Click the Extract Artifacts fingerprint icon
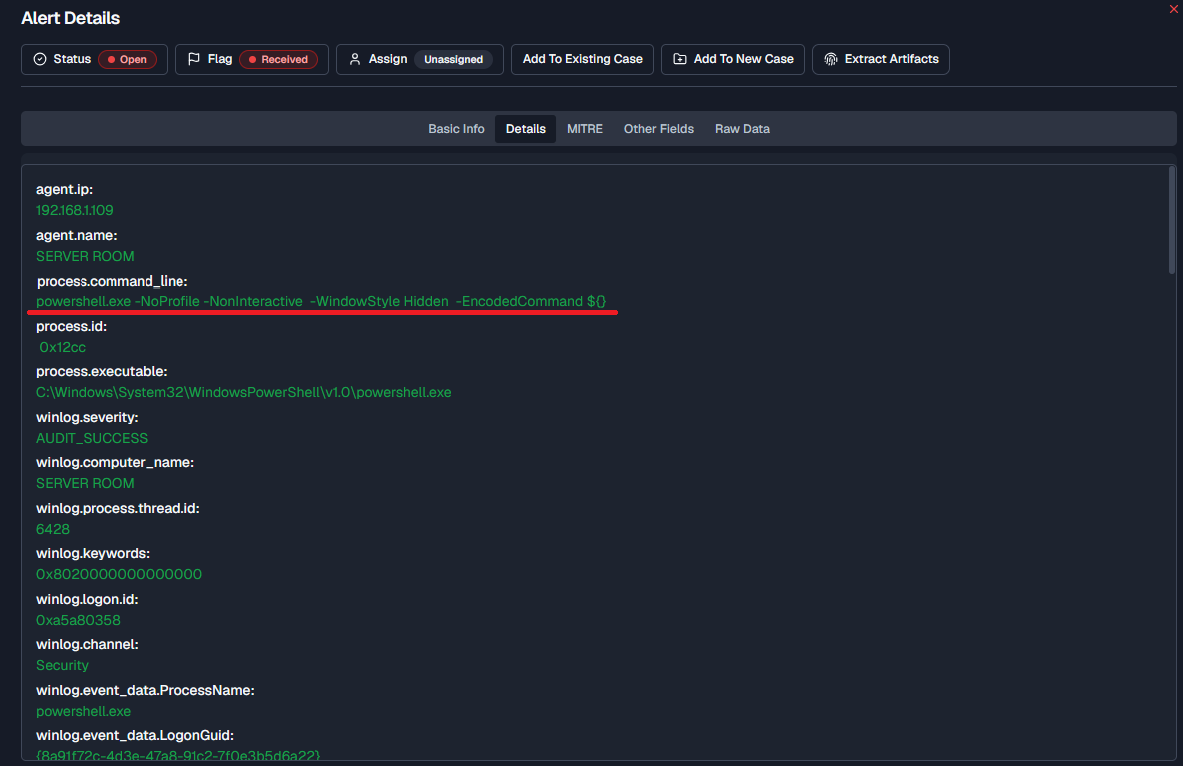This screenshot has height=766, width=1183. point(831,59)
